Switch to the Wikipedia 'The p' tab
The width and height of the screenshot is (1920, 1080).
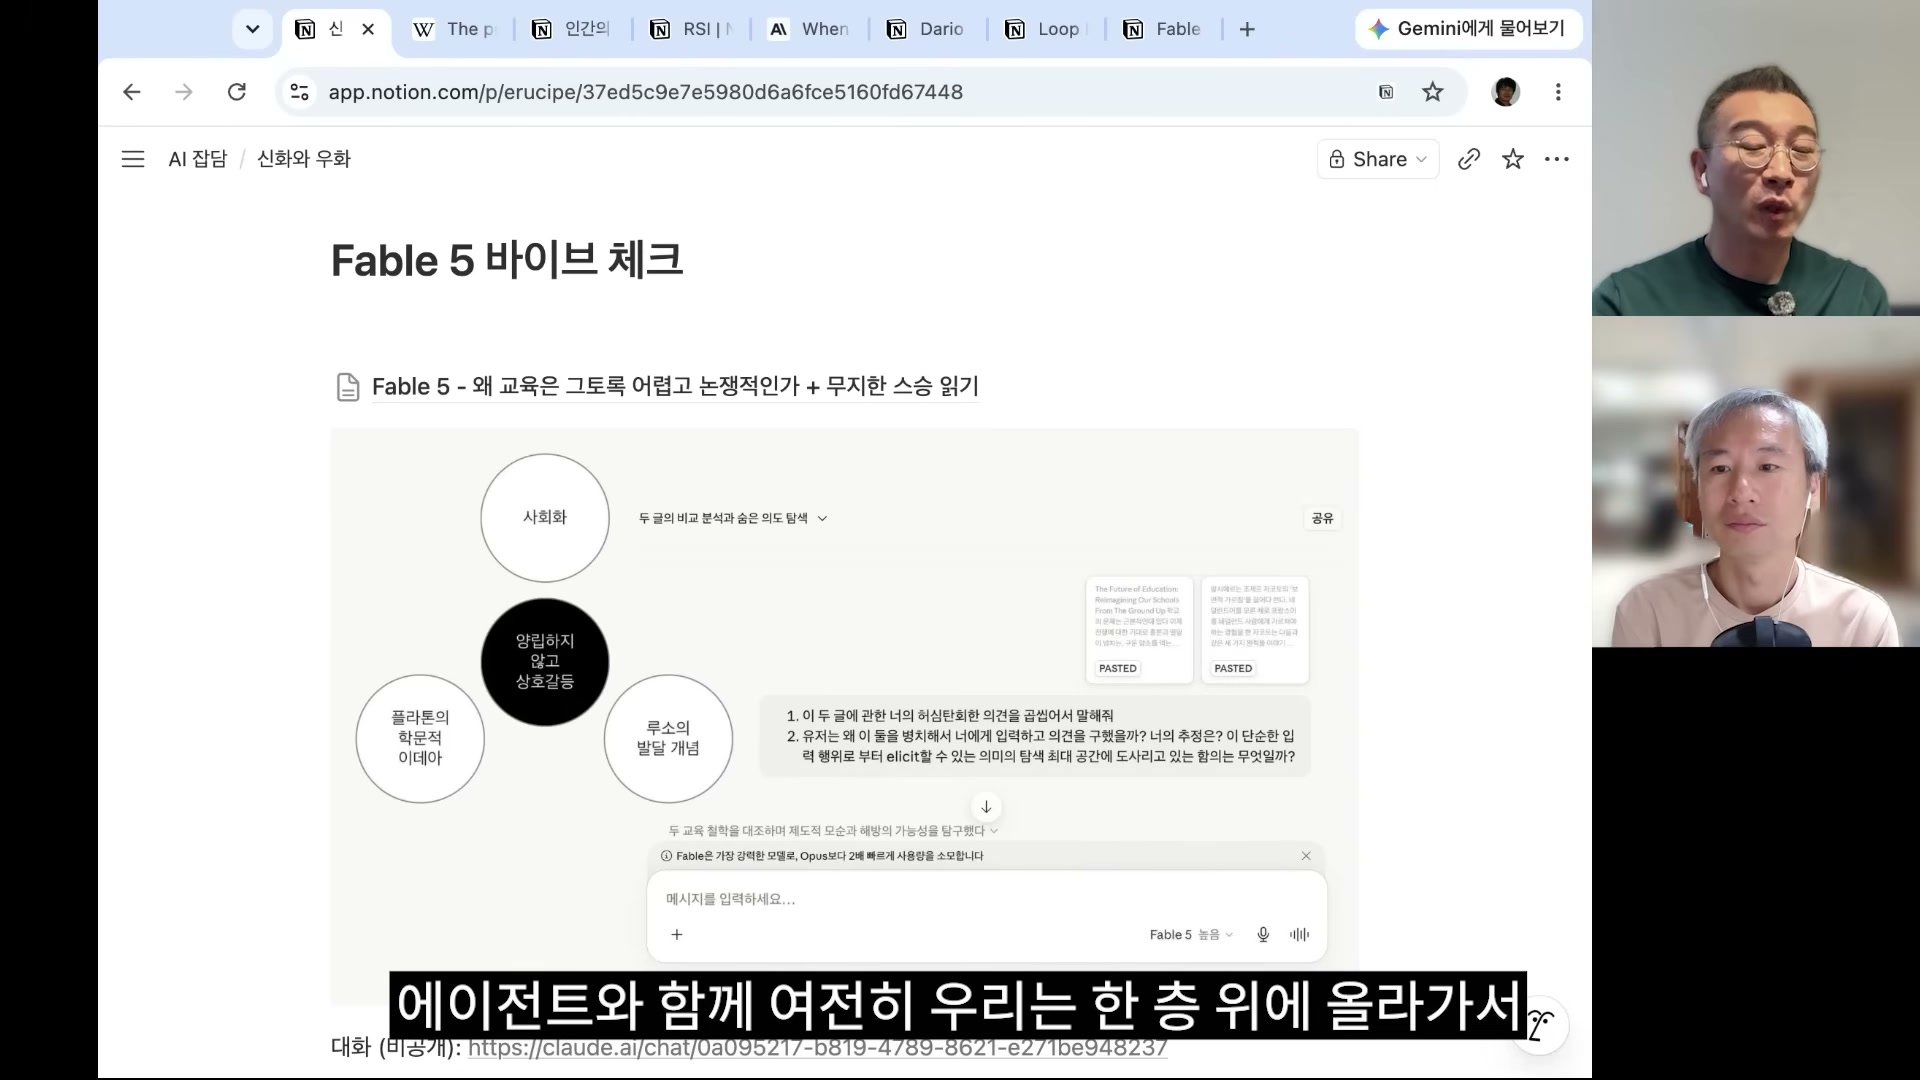455,29
